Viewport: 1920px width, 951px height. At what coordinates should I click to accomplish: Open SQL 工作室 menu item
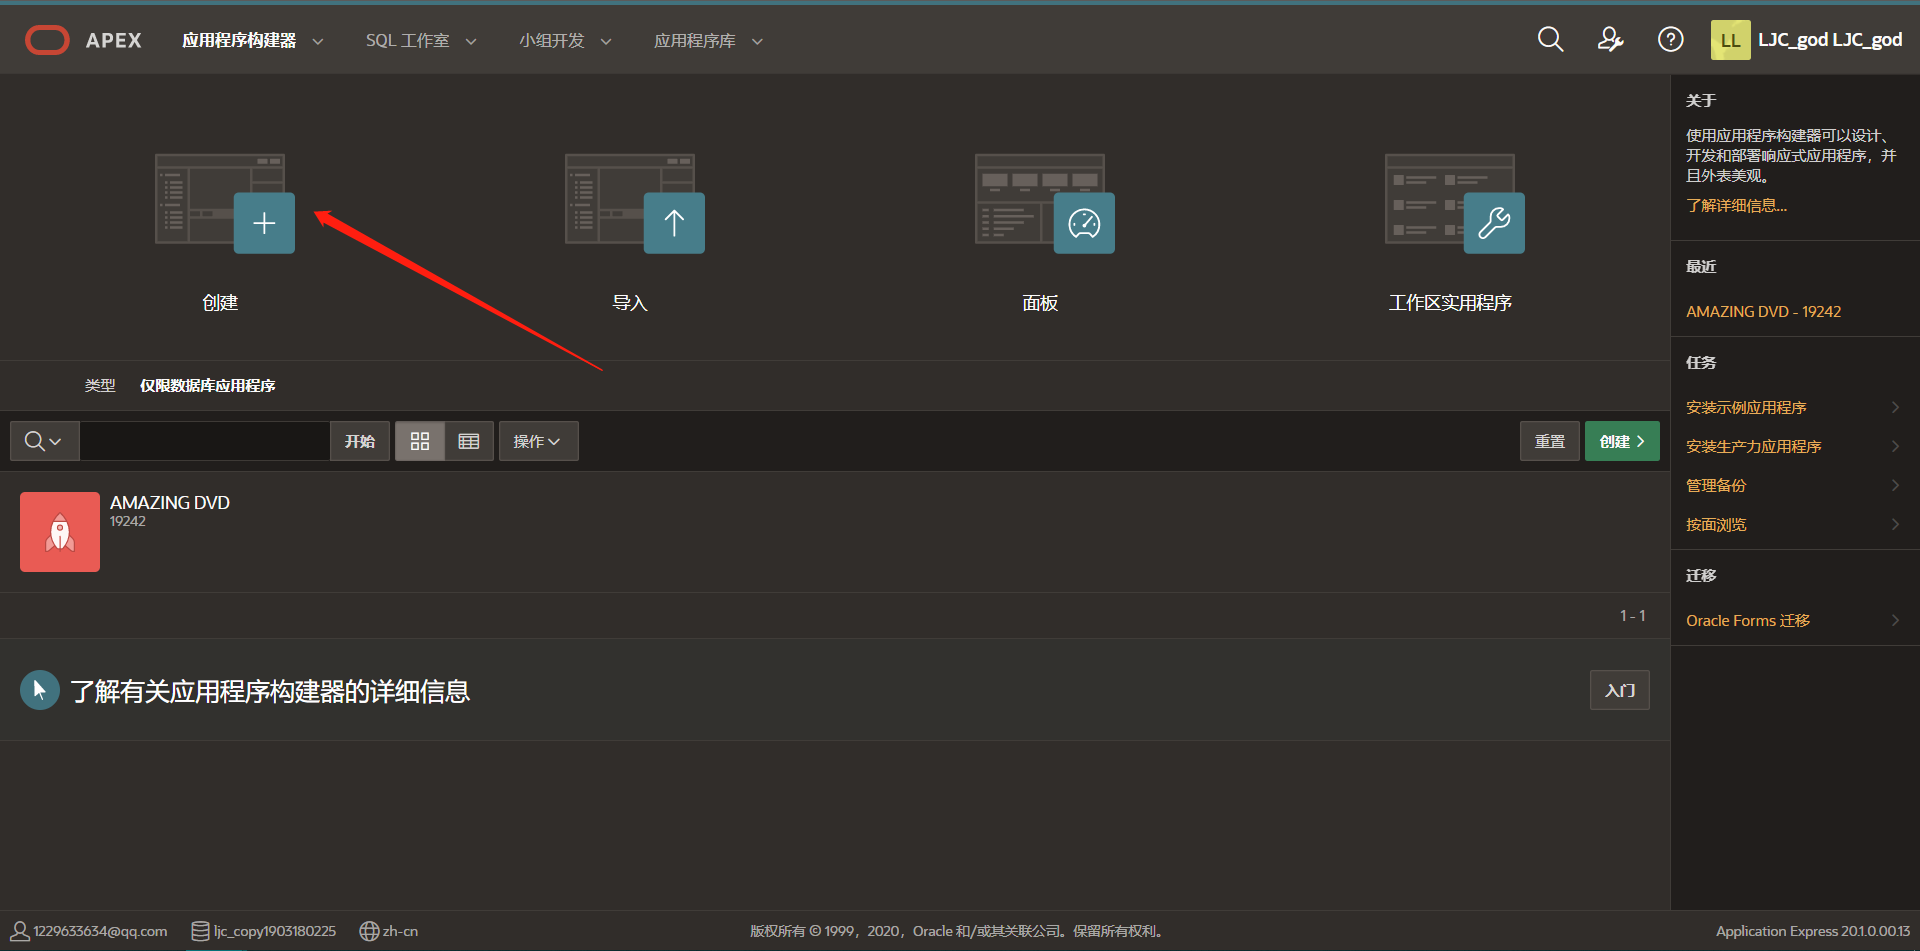tap(407, 40)
